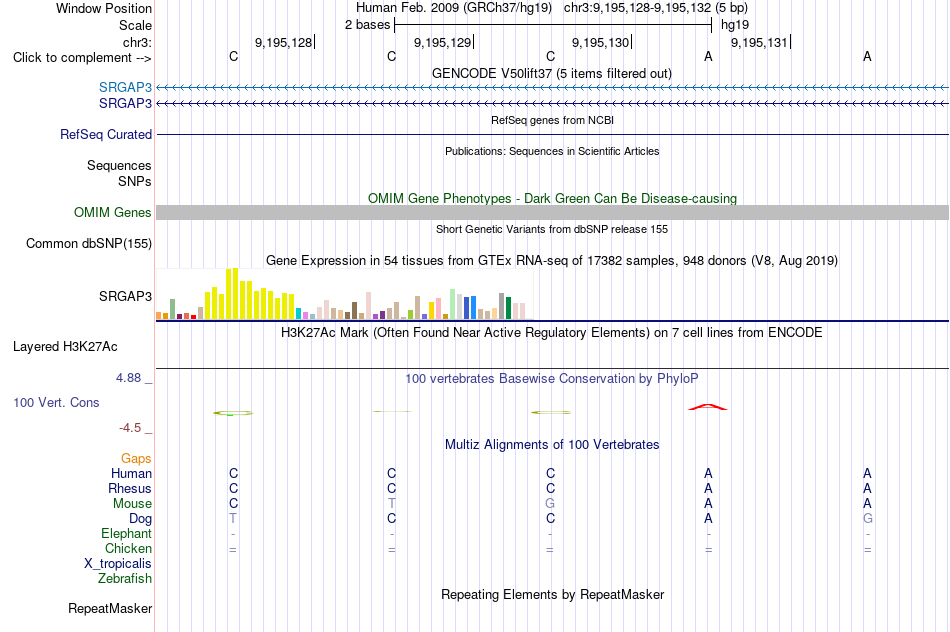950x632 pixels.
Task: Click the 'RefSeq genes from NCBI' track title
Action: 552,120
